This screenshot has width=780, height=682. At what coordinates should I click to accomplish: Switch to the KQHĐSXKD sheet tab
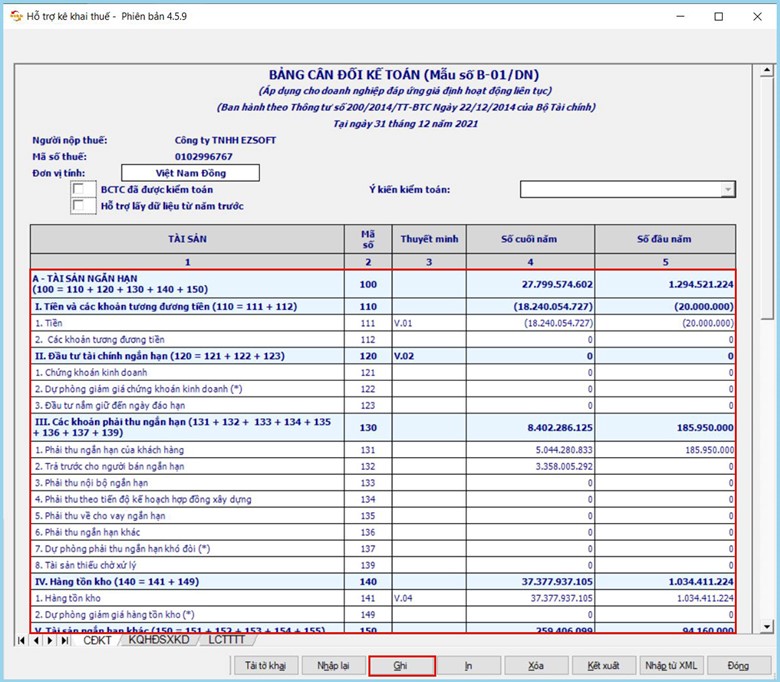(158, 641)
